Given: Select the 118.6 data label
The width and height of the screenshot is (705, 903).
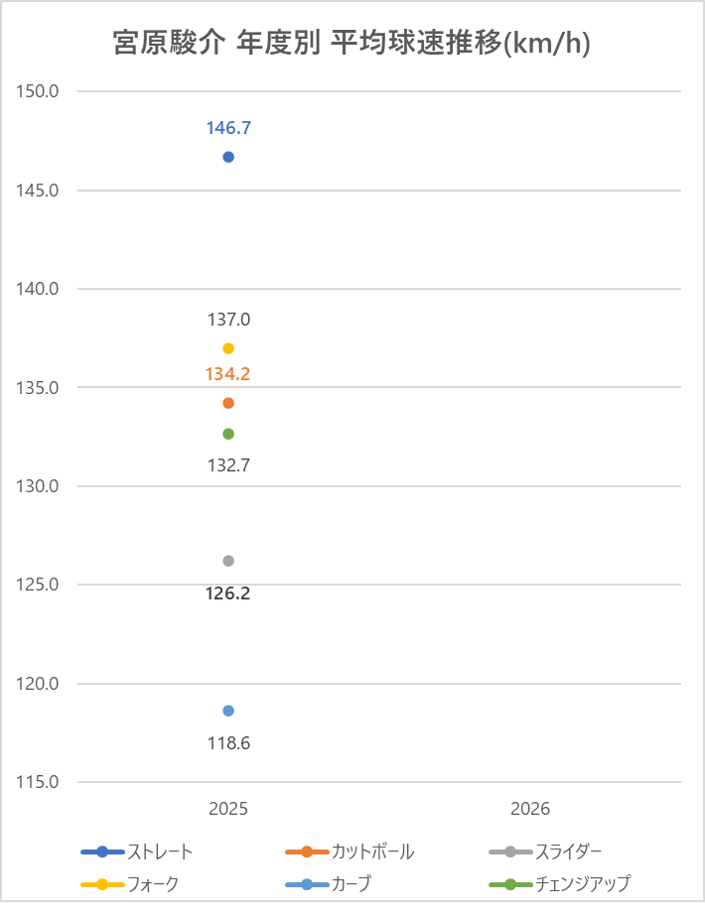Looking at the screenshot, I should (x=228, y=743).
